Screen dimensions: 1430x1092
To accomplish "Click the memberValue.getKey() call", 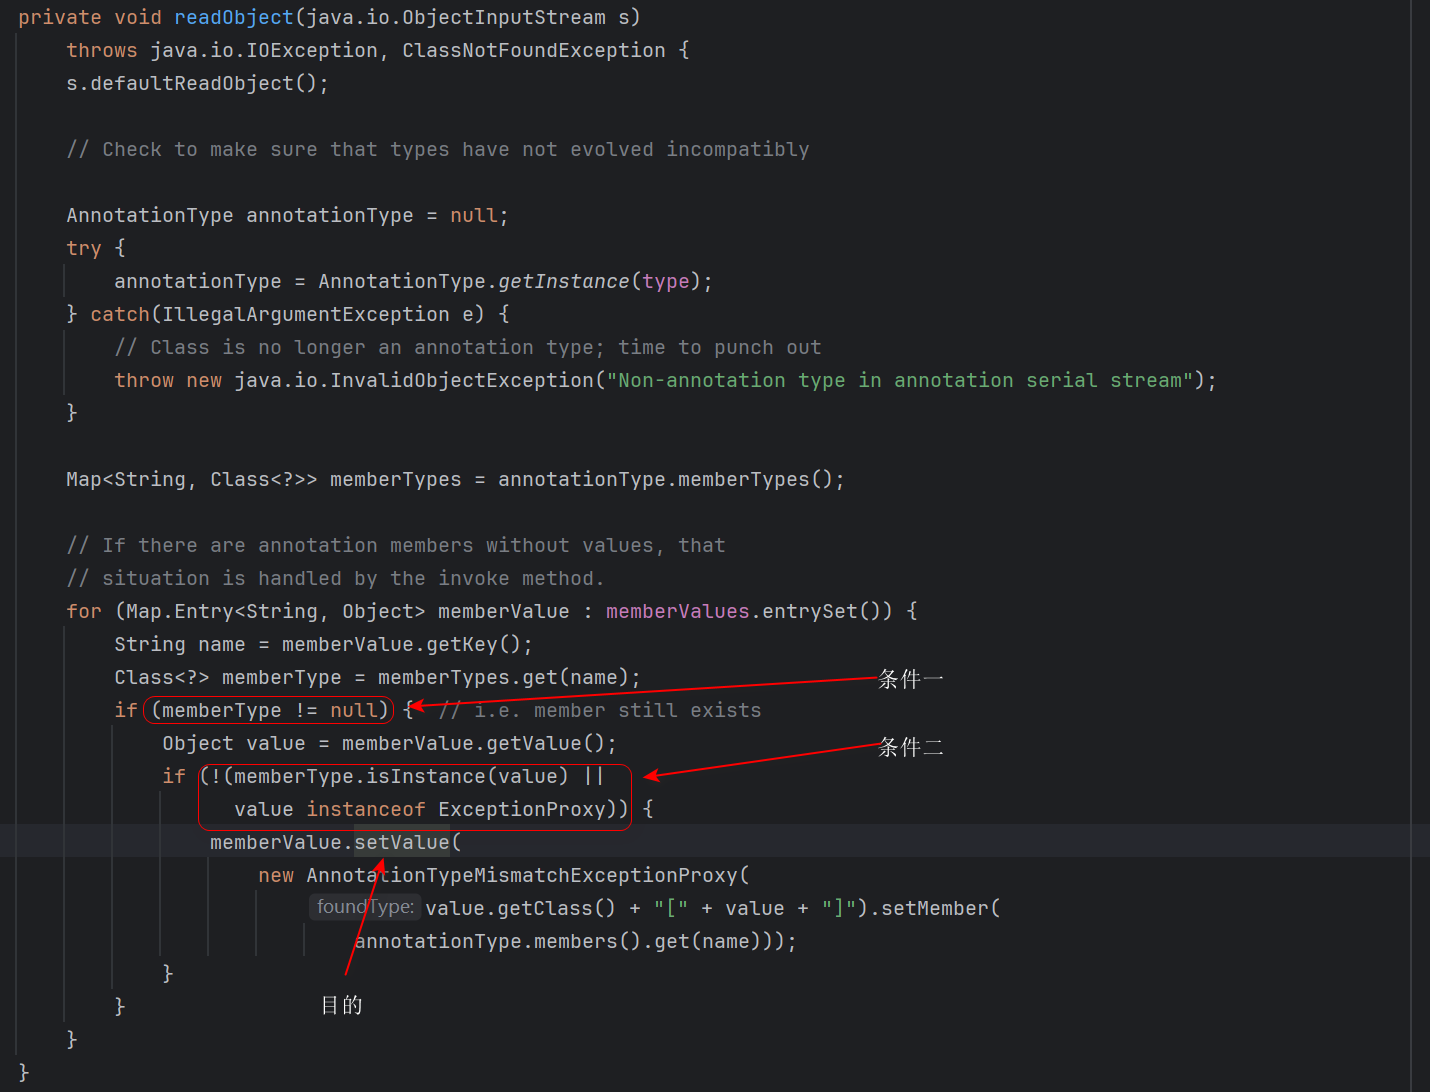I will tap(402, 644).
